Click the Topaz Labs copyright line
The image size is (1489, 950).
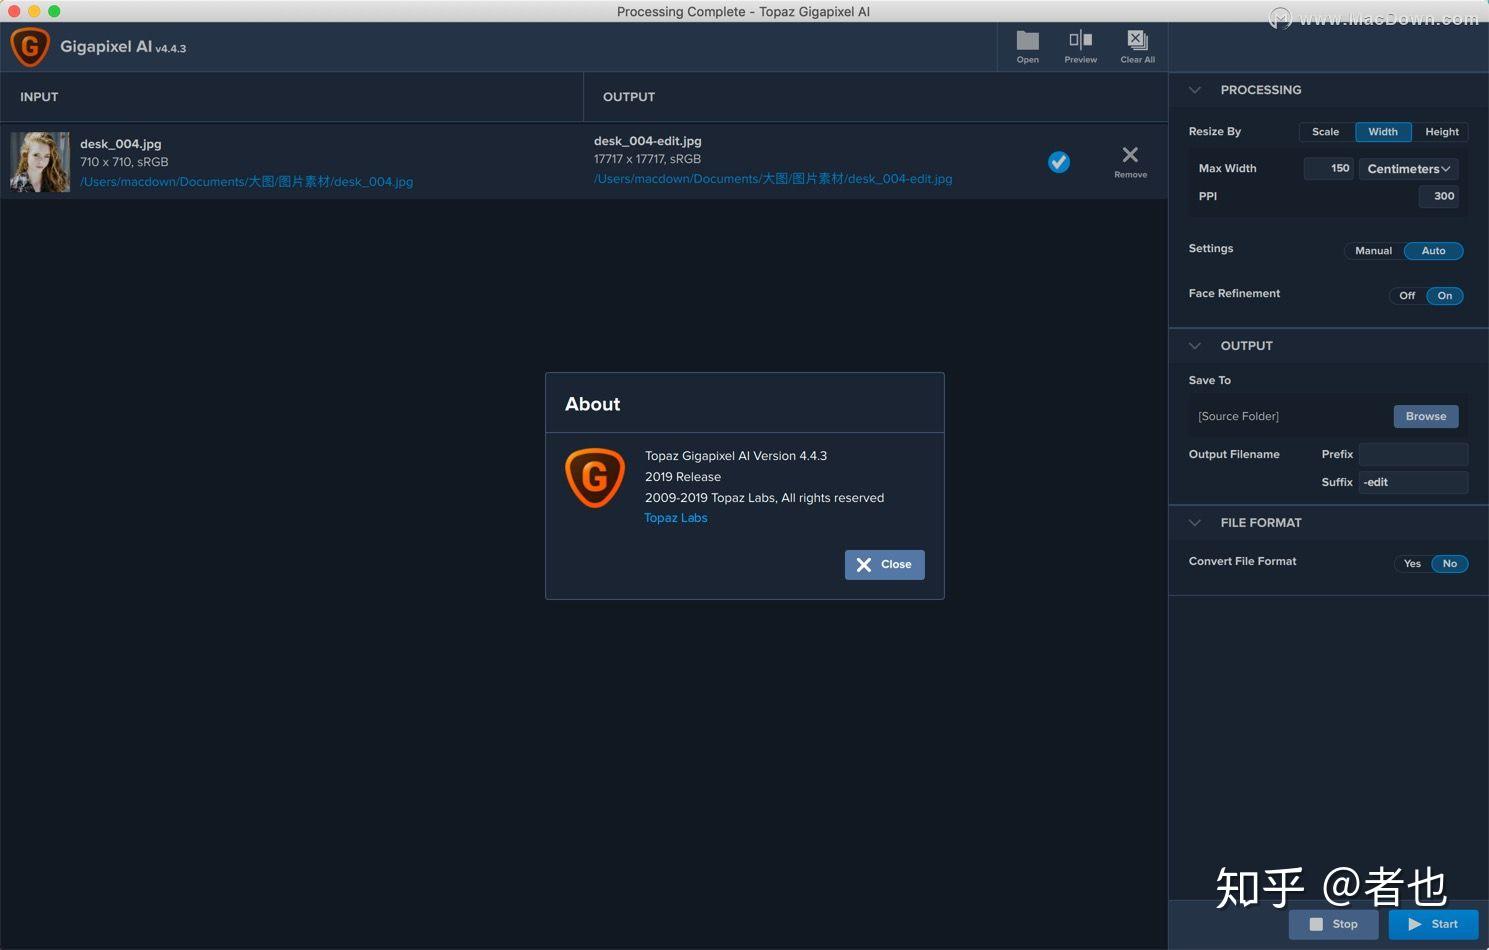tap(764, 498)
